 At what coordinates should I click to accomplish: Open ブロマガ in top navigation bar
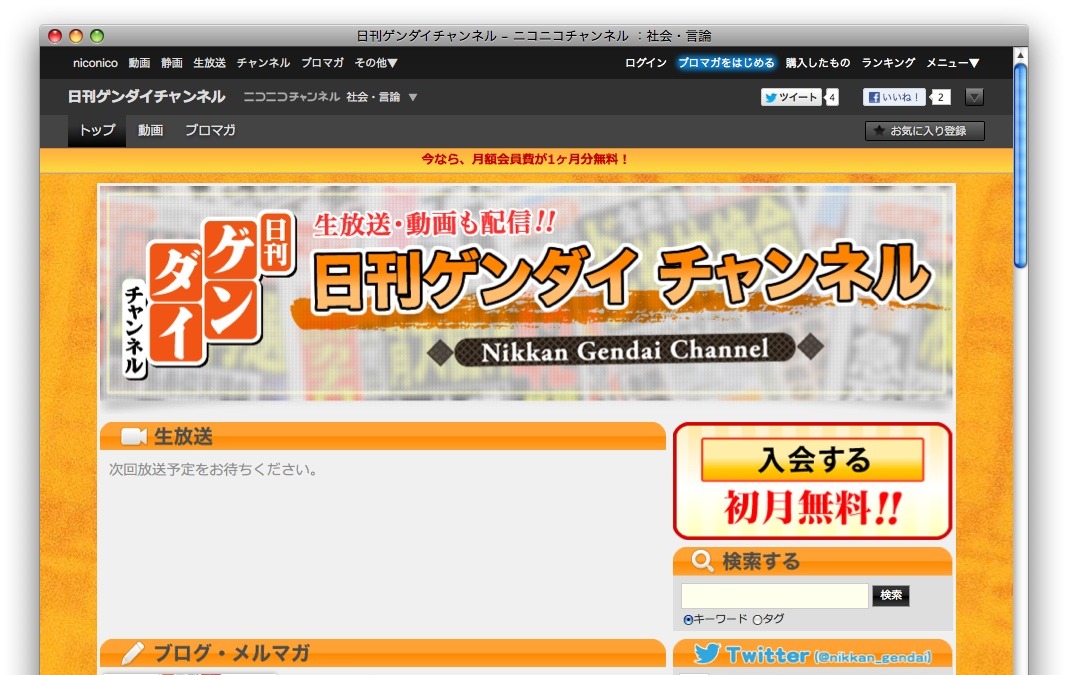(322, 63)
